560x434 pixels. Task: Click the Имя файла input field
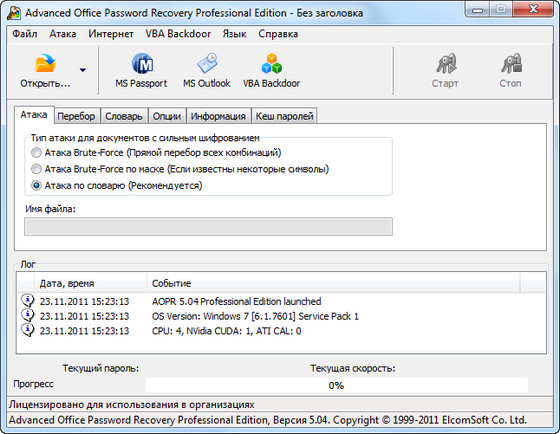209,226
